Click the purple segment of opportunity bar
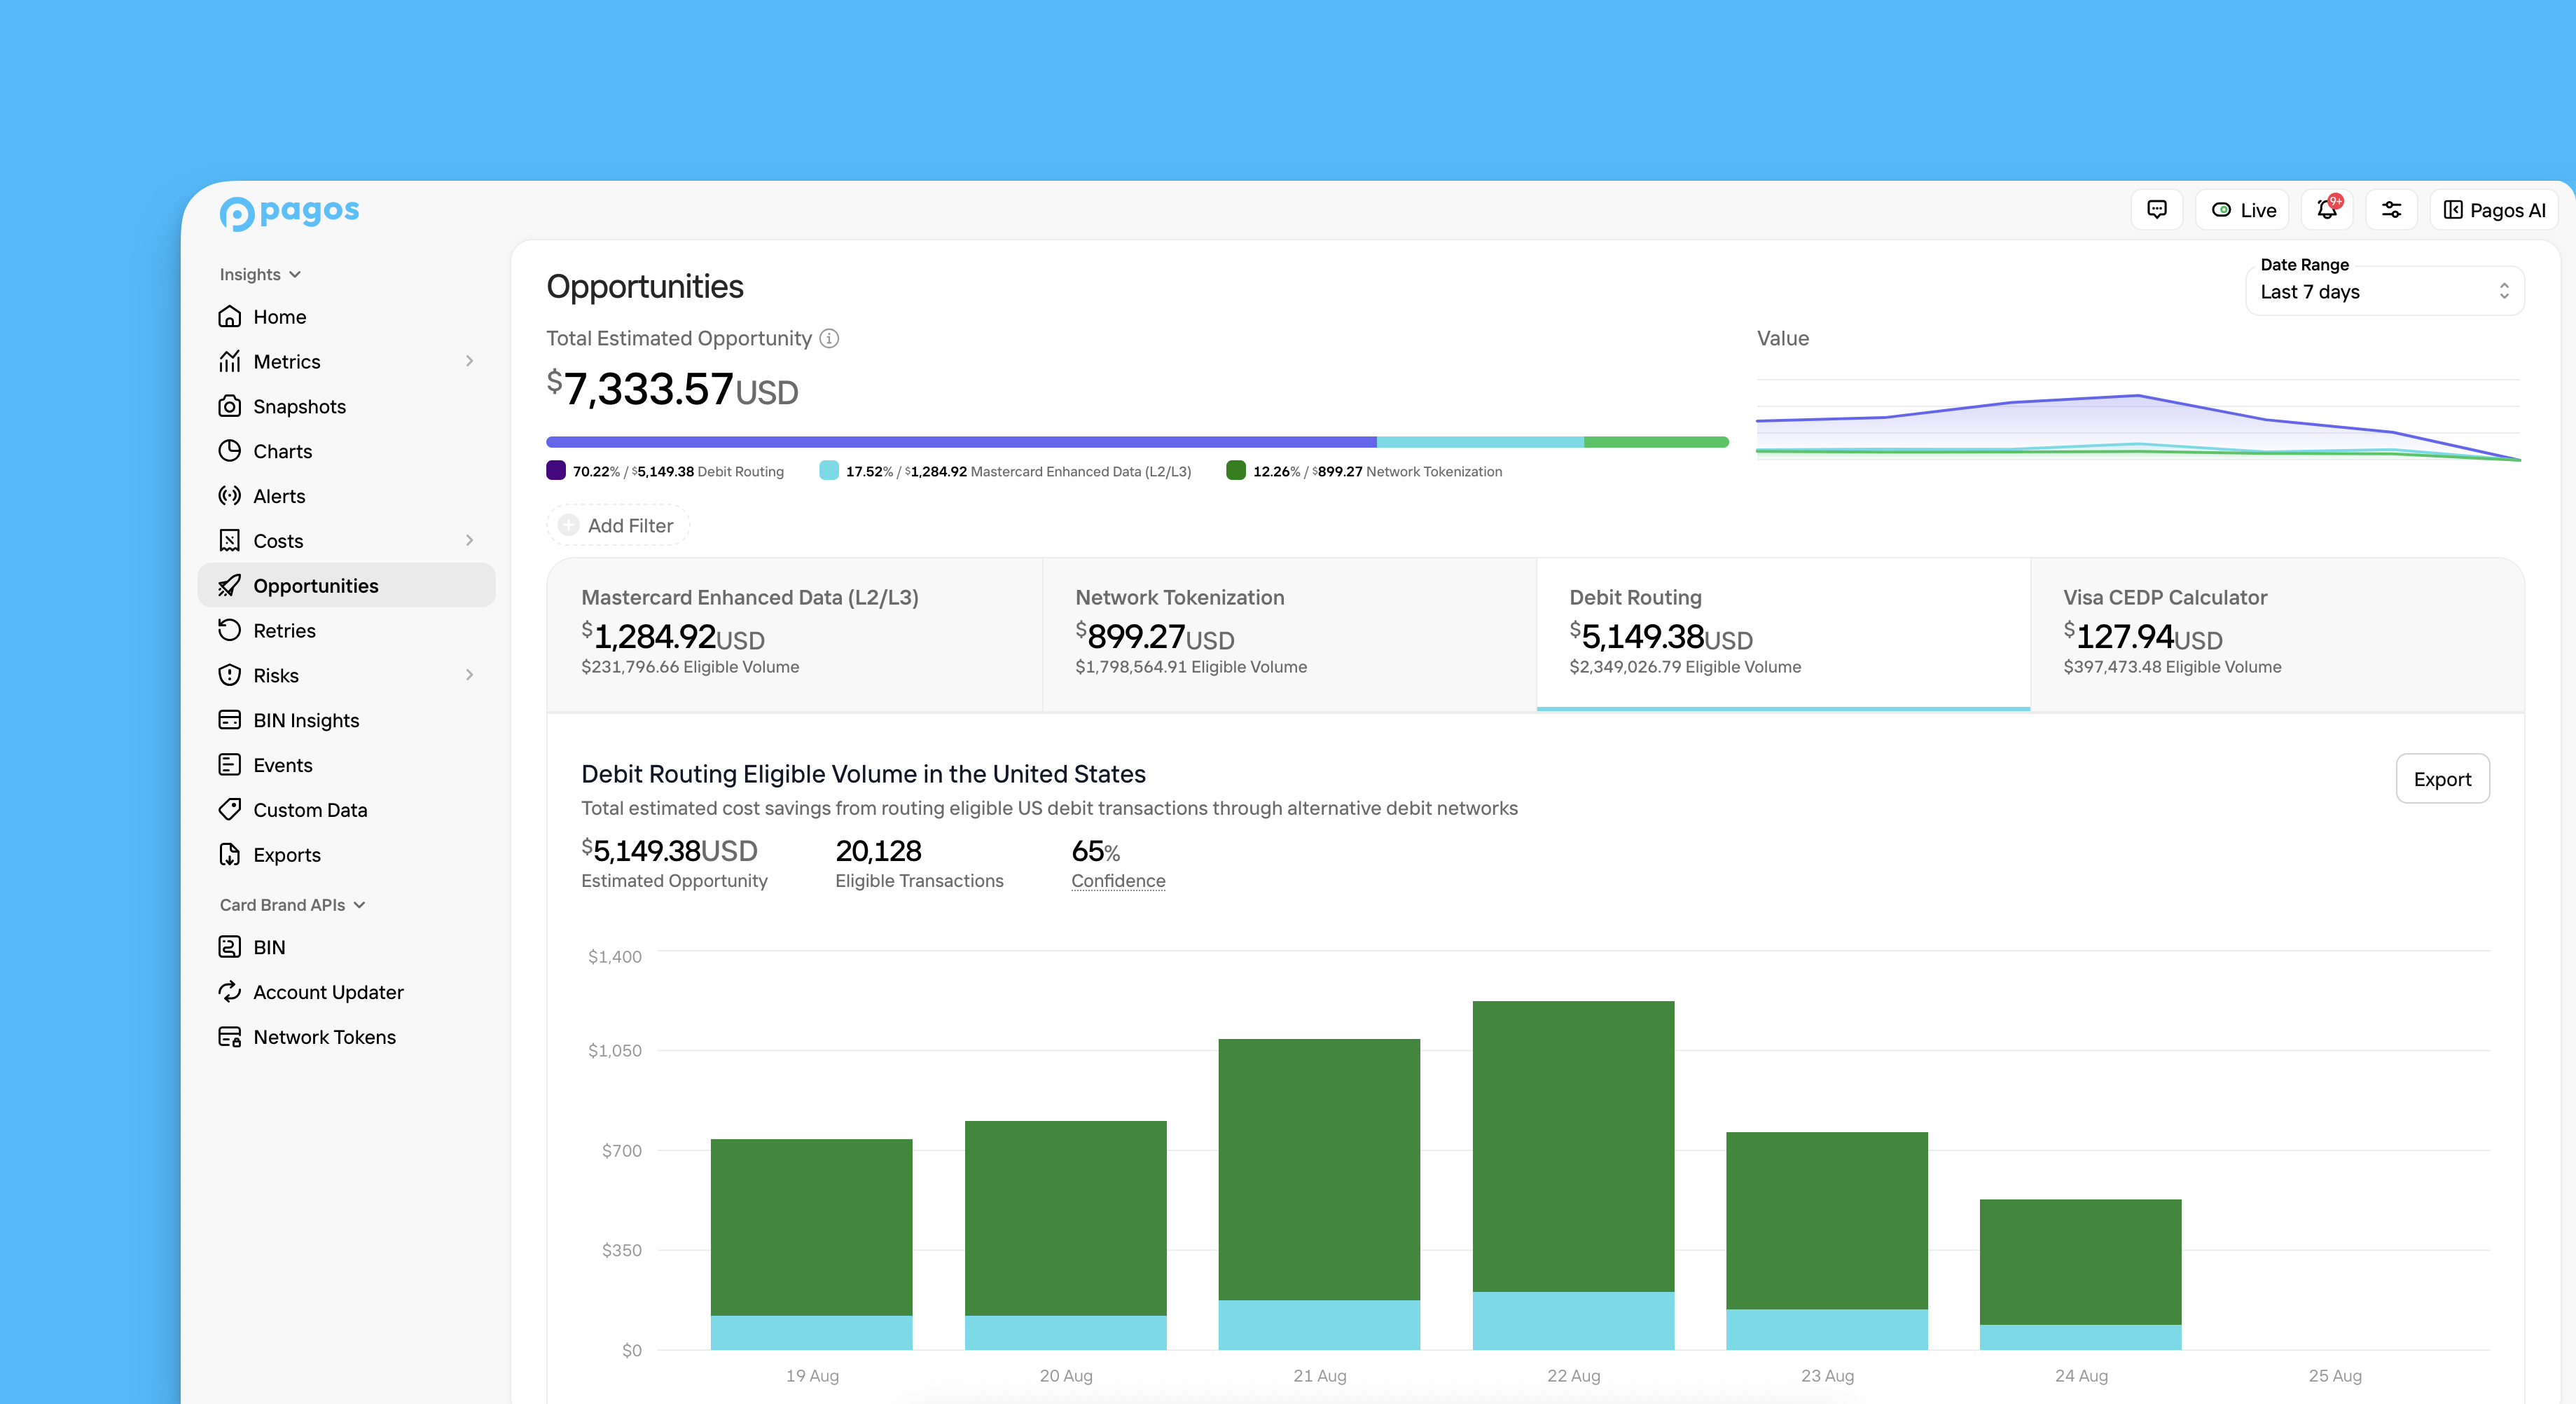The height and width of the screenshot is (1404, 2576). coord(961,442)
